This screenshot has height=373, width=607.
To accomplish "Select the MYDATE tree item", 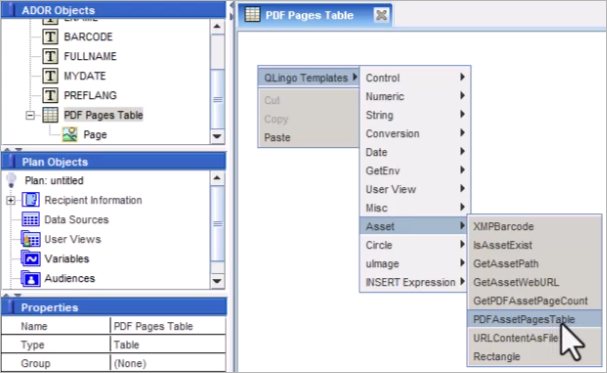I will click(85, 76).
